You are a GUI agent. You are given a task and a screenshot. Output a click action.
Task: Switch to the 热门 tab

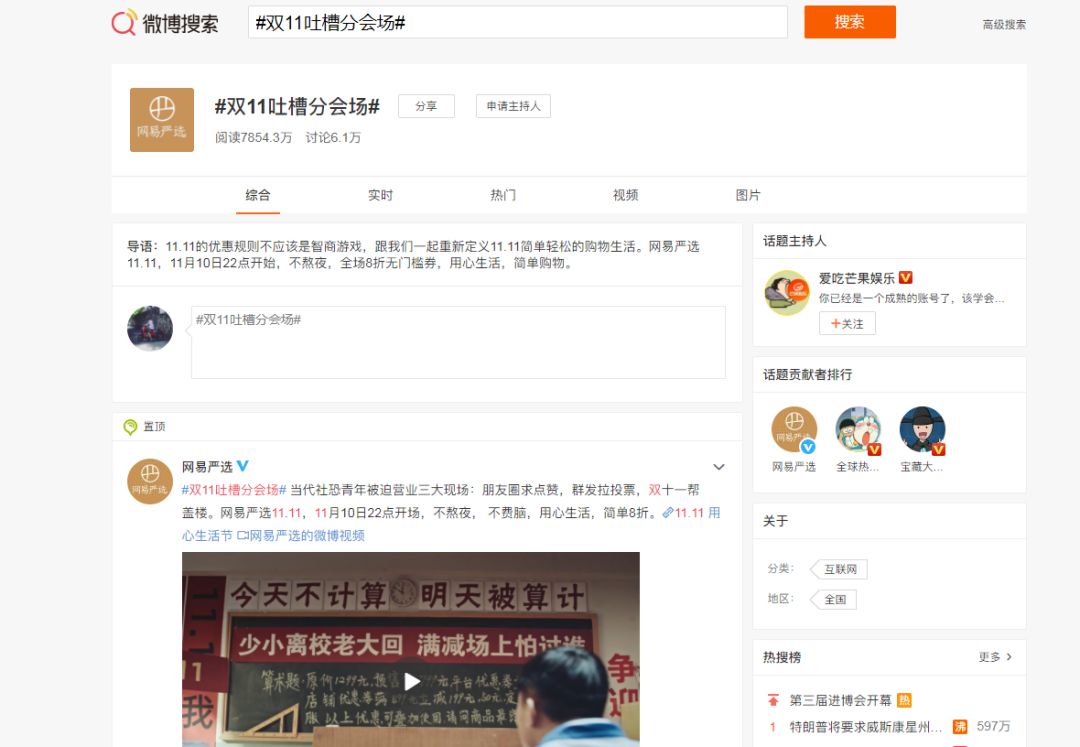[503, 195]
